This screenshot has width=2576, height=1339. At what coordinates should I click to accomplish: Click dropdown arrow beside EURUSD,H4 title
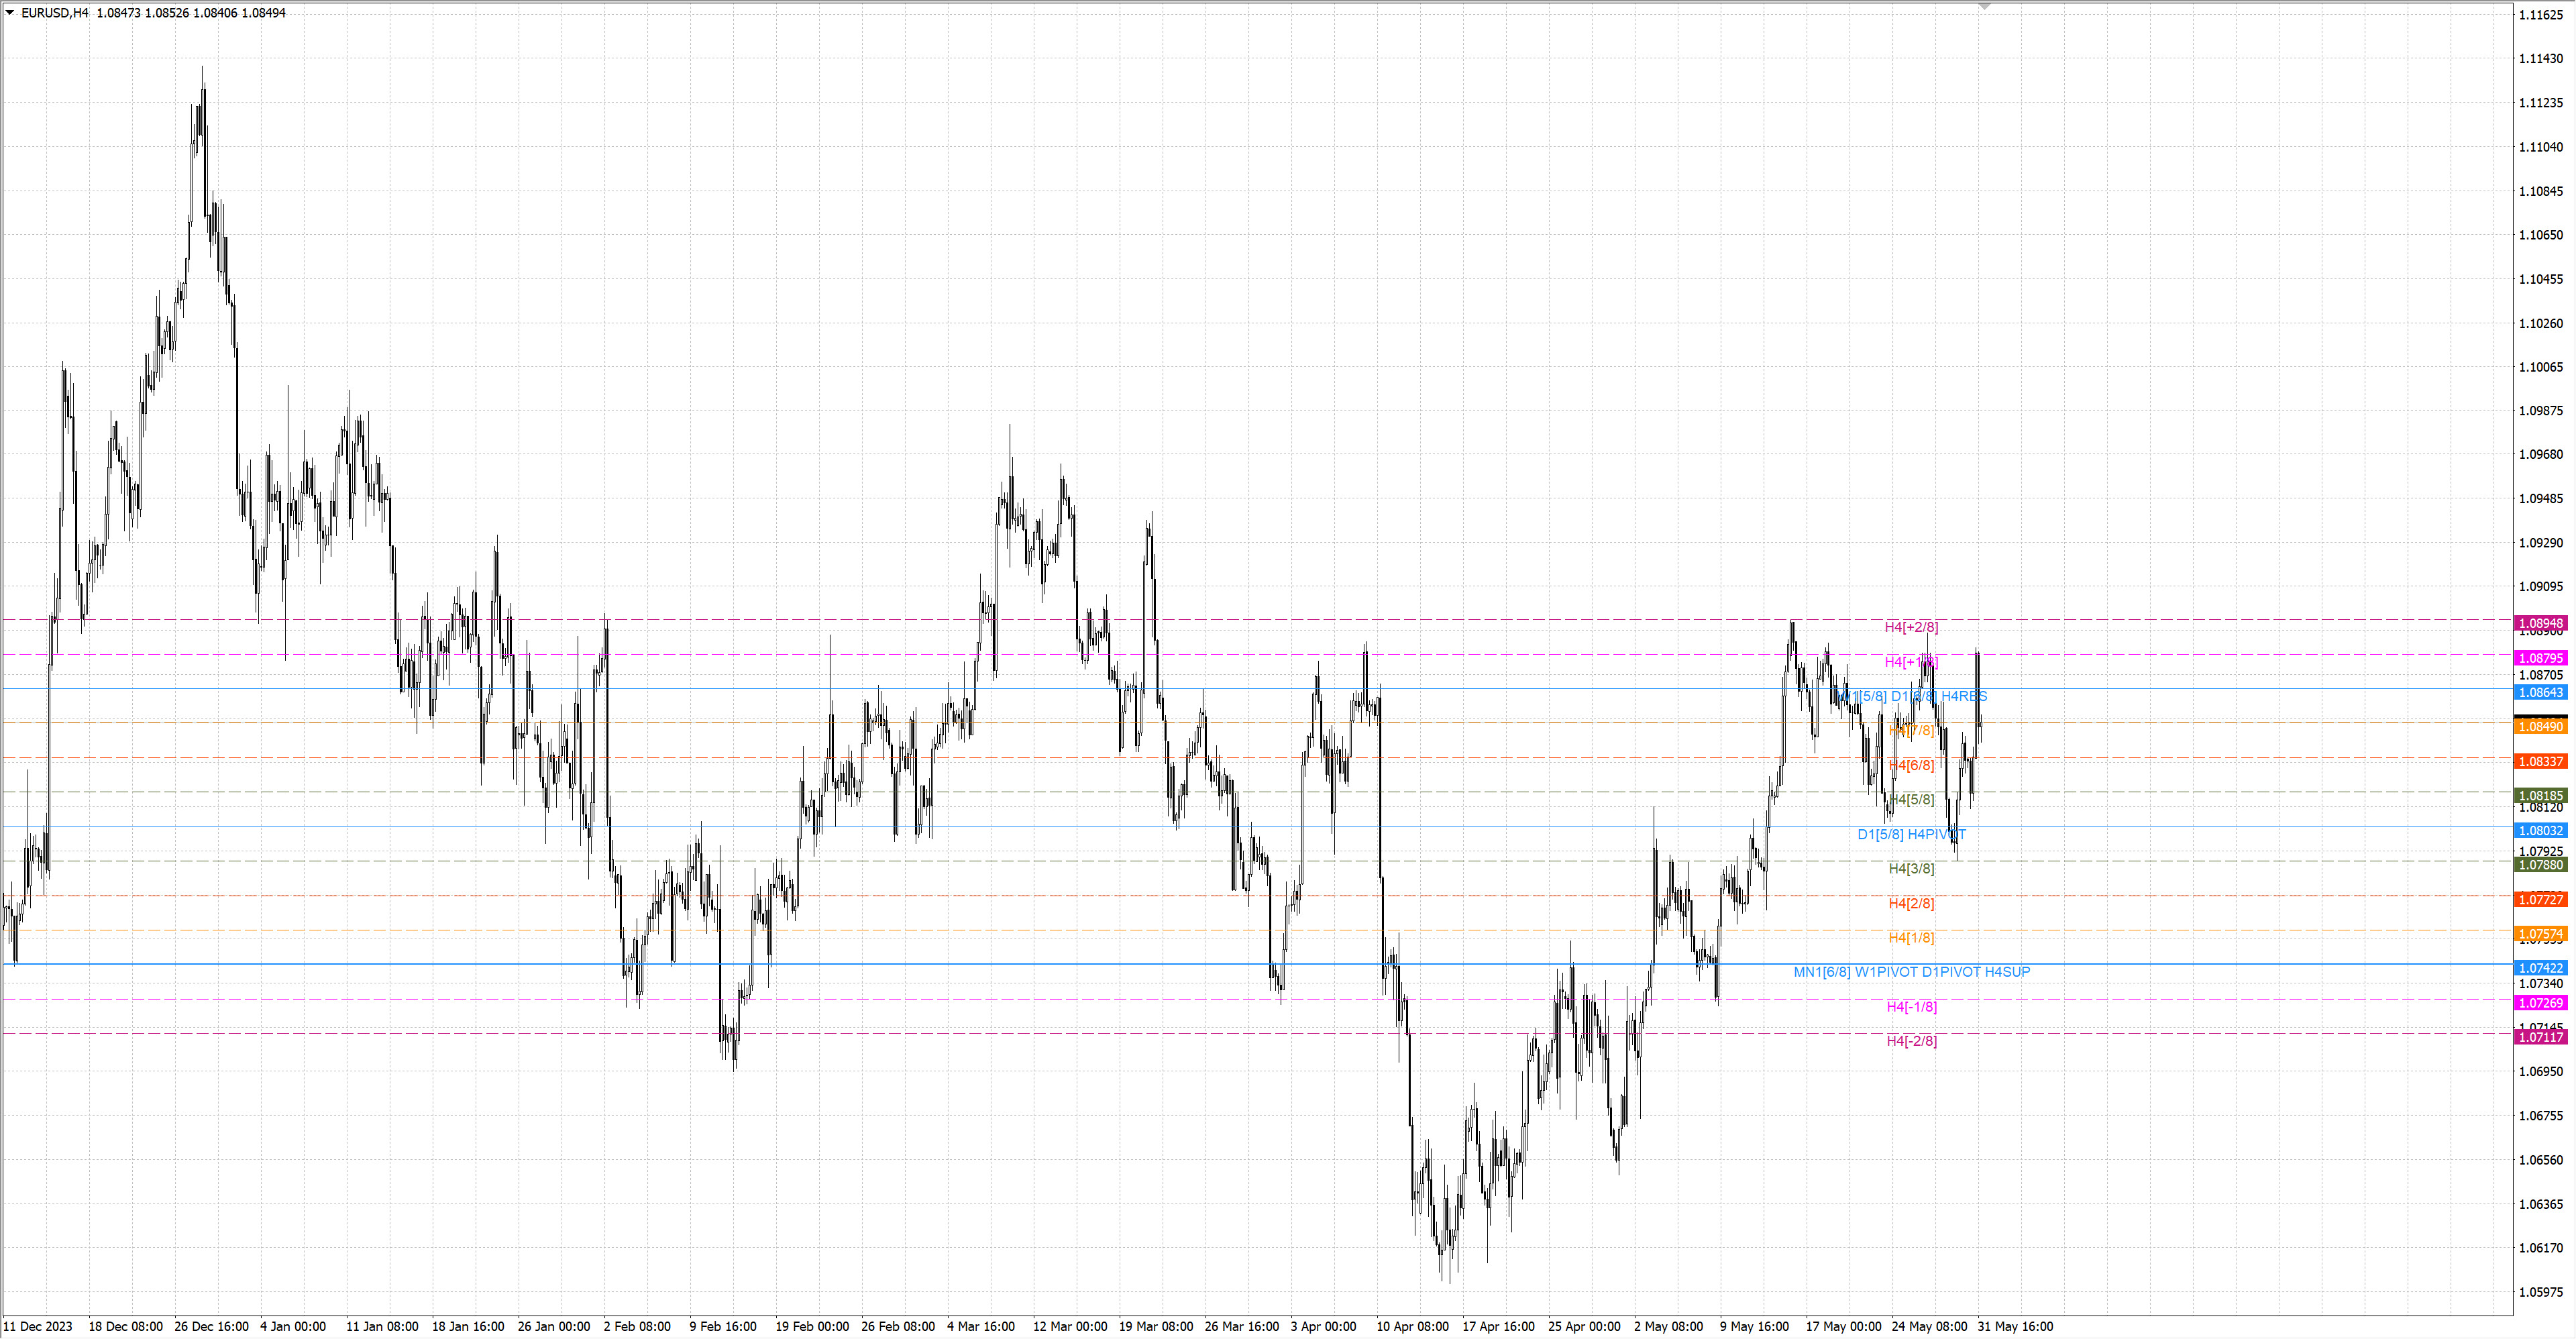[10, 13]
